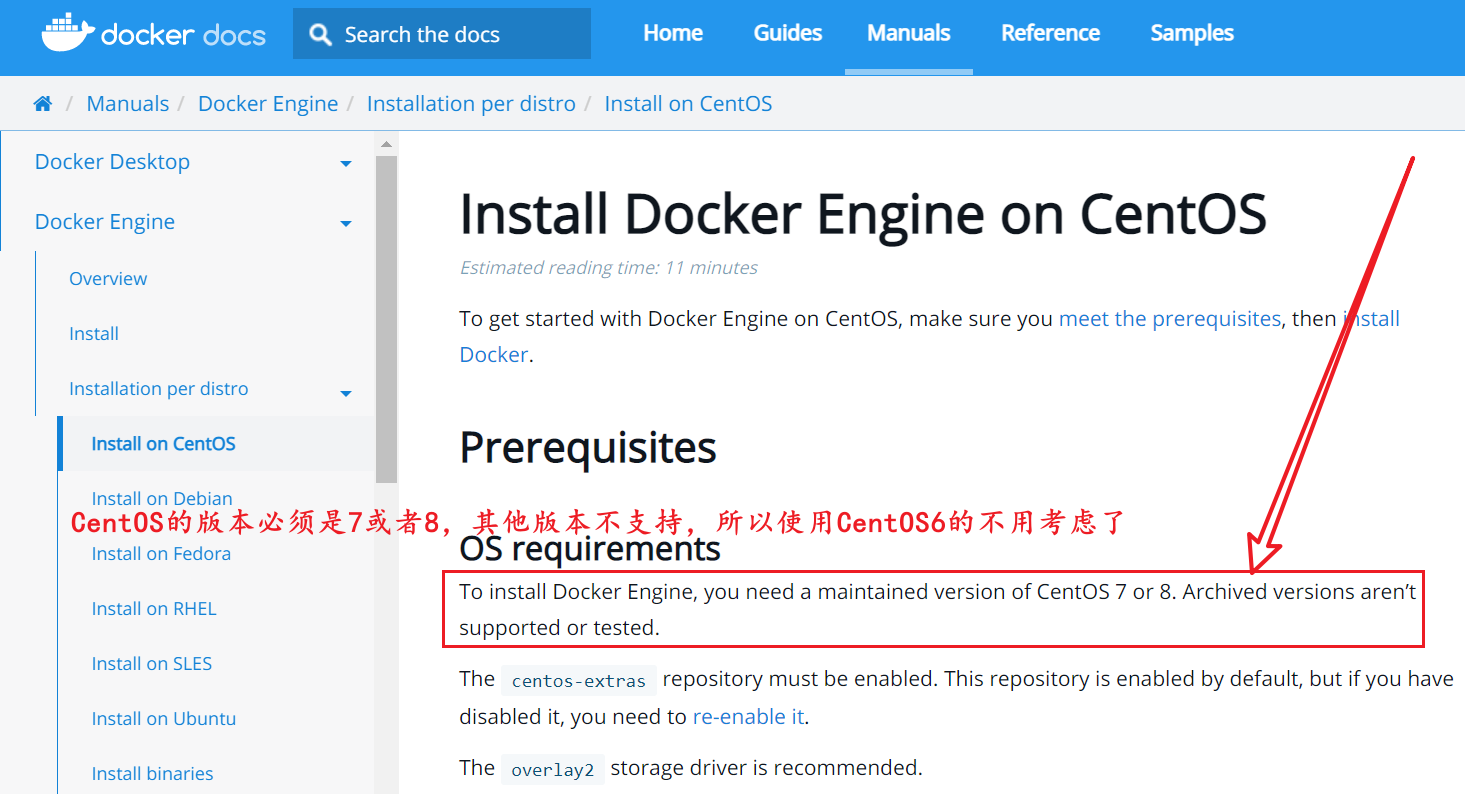The image size is (1465, 794).
Task: Open the Reference nav tab
Action: click(1051, 33)
